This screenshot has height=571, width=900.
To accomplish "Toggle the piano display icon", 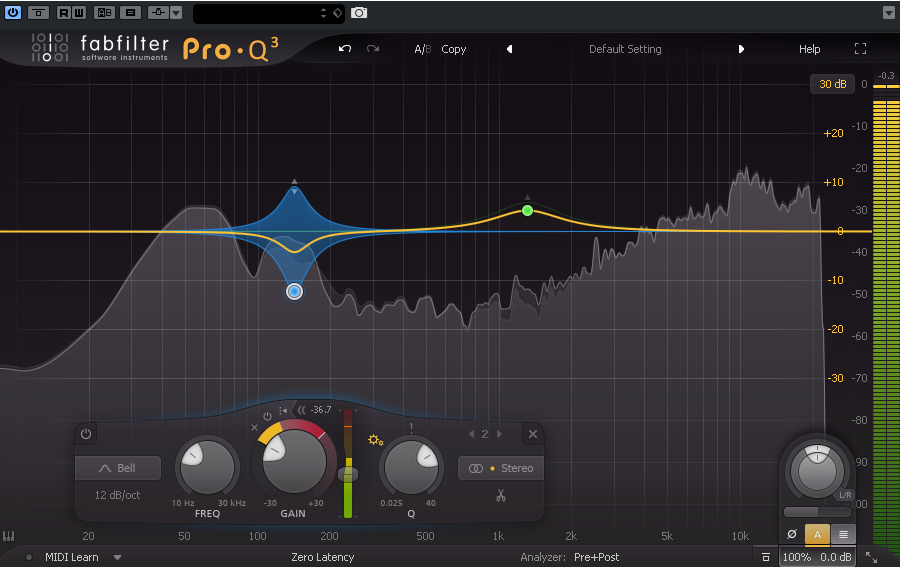I will pyautogui.click(x=8, y=536).
